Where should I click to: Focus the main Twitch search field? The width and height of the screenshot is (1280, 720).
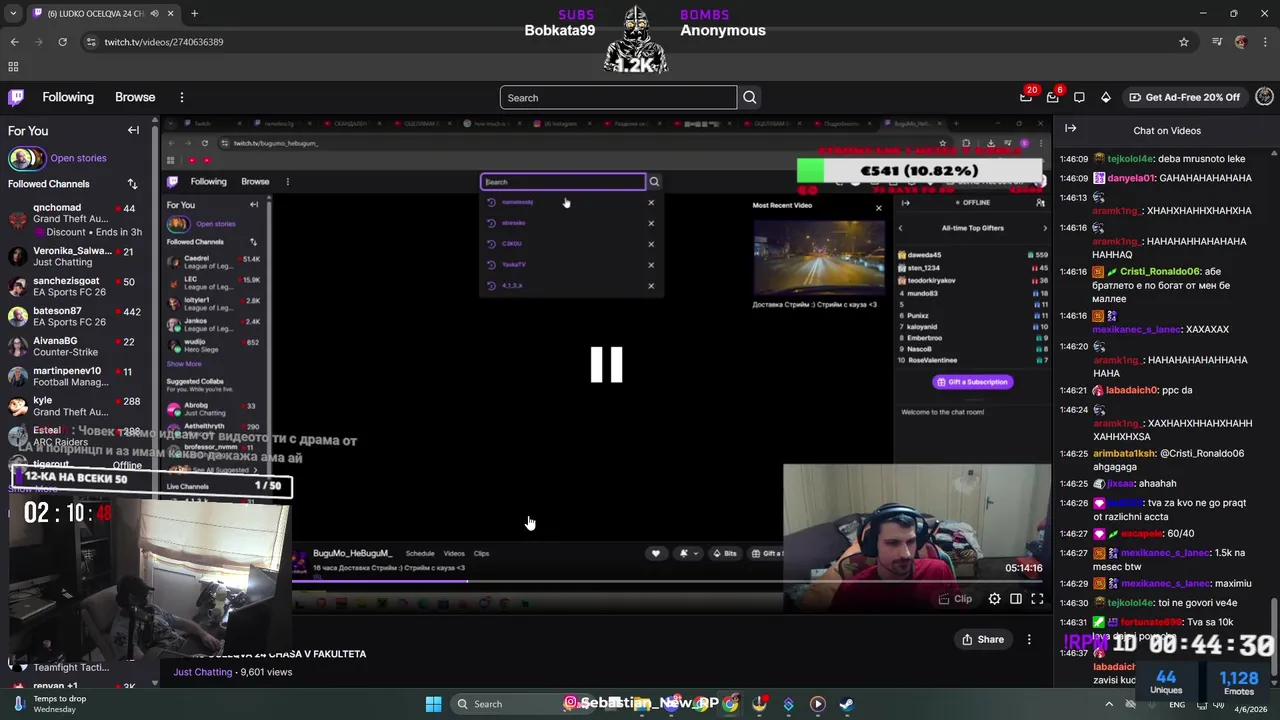coord(618,98)
